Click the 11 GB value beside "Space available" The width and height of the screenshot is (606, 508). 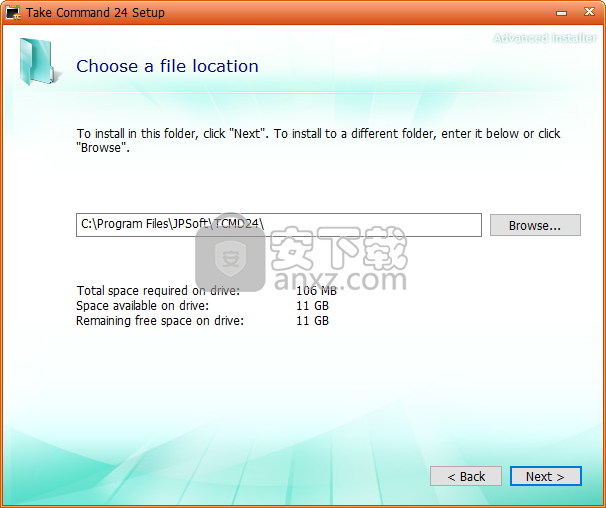click(x=312, y=306)
